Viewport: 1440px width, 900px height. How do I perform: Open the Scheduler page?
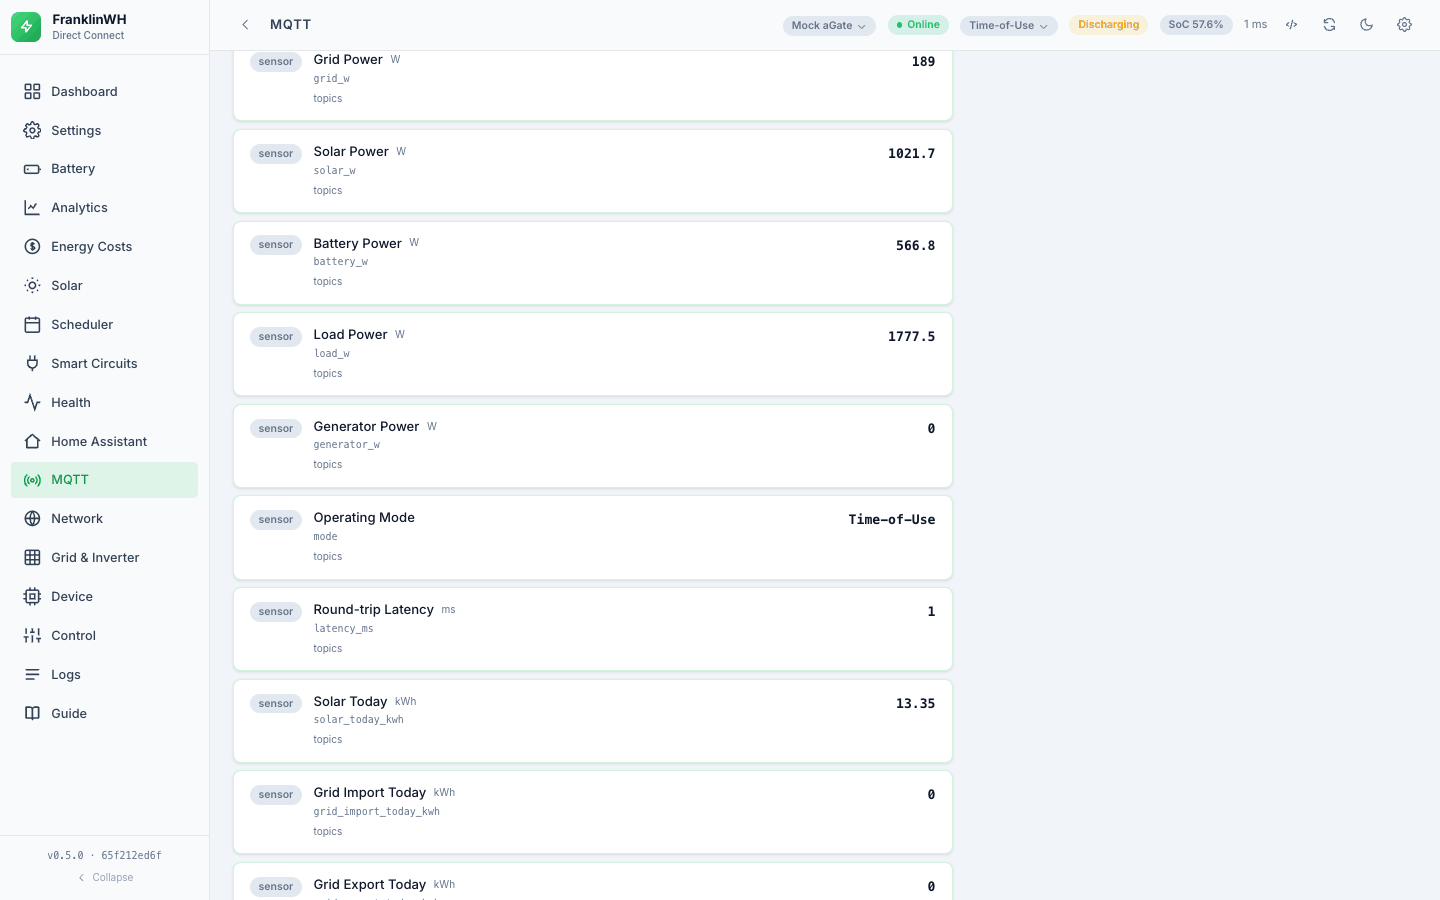(x=104, y=325)
